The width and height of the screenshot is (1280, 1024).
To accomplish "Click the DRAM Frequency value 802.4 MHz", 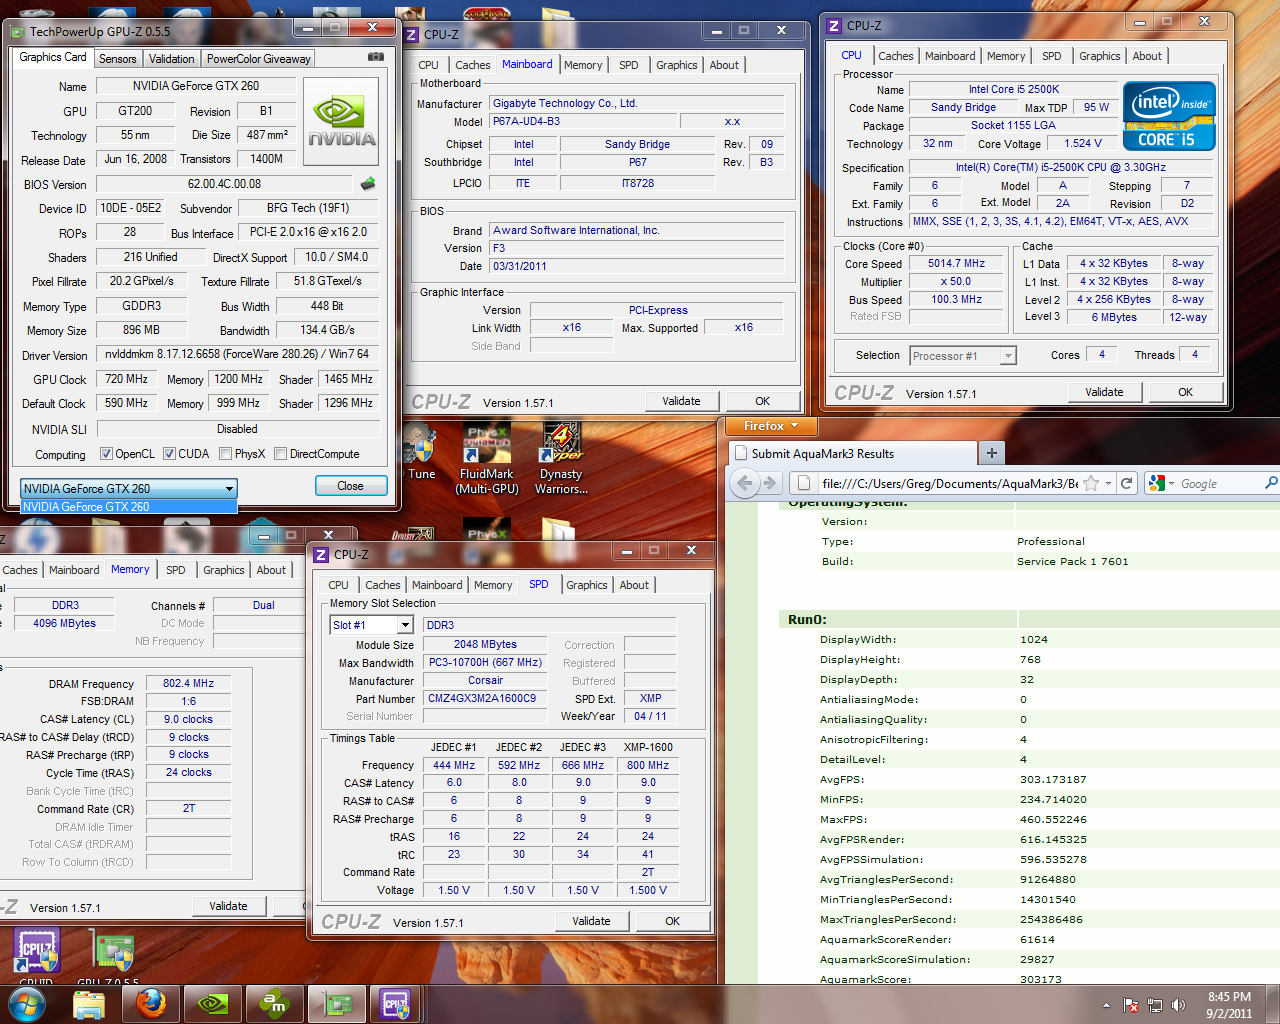I will 188,684.
